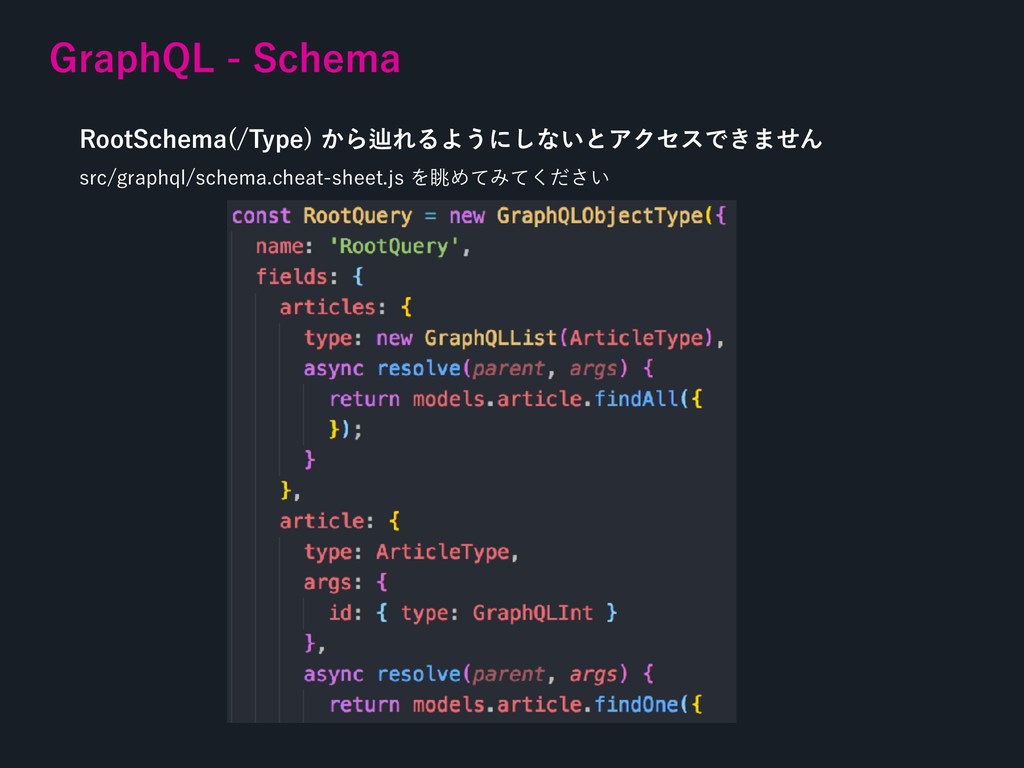
Task: Click the src/graphql/schema.cheat-sheet.js file path text
Action: pyautogui.click(x=240, y=178)
